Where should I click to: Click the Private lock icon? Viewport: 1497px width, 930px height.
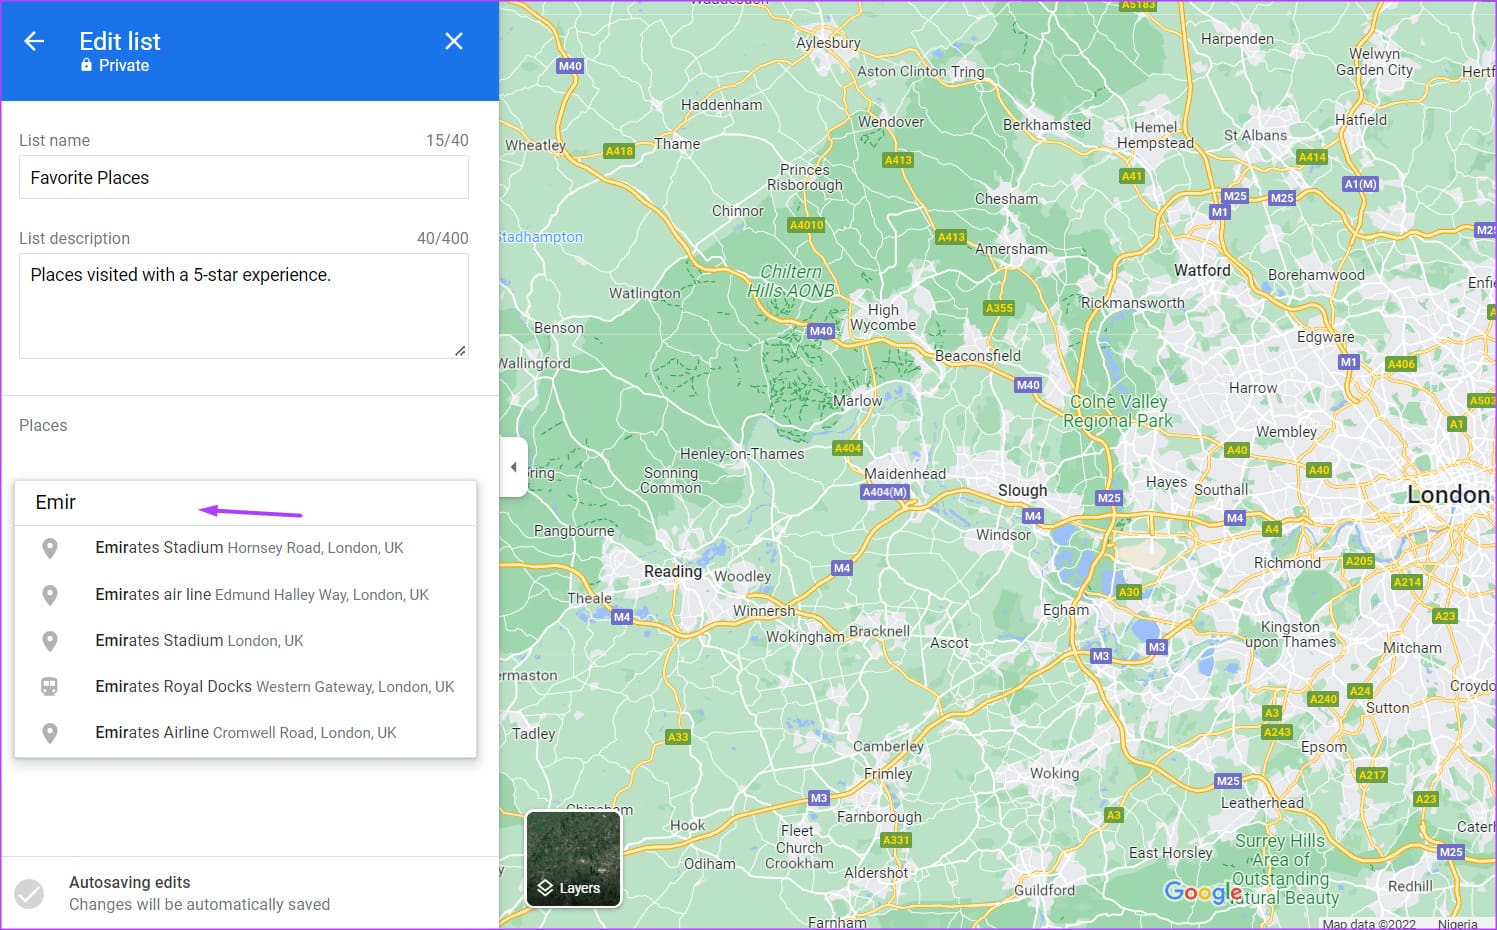[x=86, y=65]
